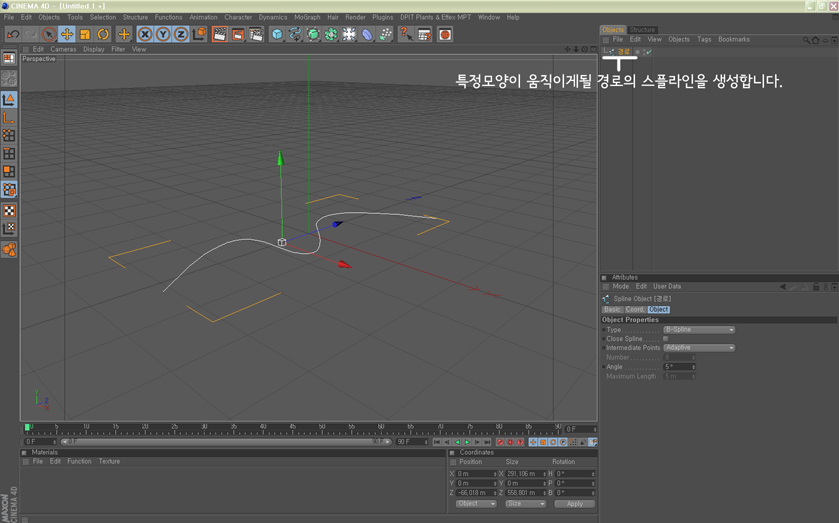The height and width of the screenshot is (523, 839).
Task: Play the animation backwards
Action: pos(457,442)
